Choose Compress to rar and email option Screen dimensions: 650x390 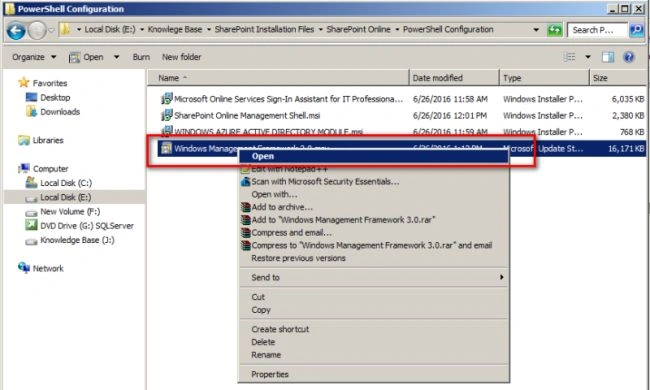tap(374, 245)
